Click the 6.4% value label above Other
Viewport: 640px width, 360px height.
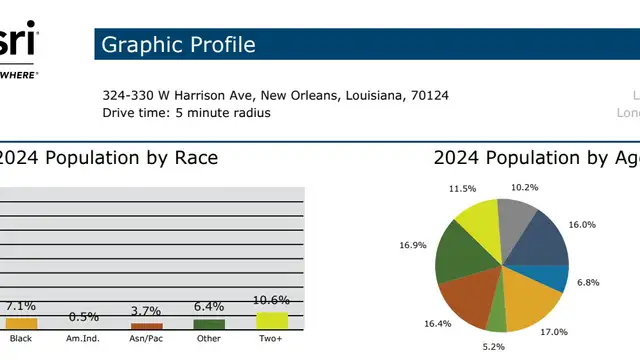209,307
